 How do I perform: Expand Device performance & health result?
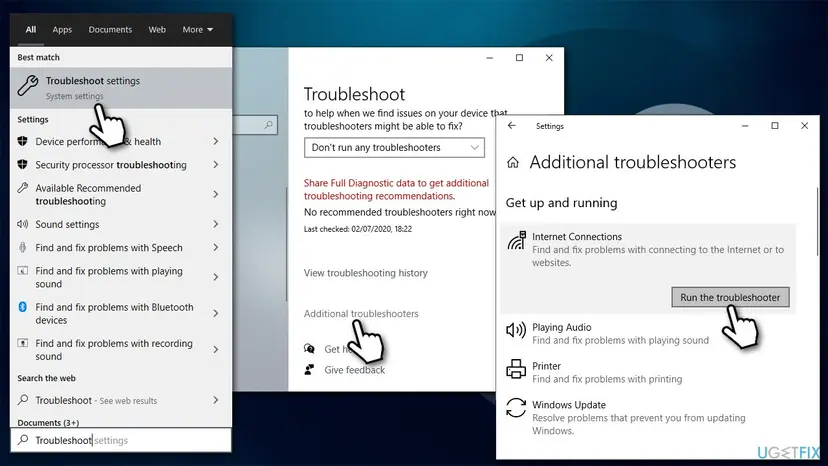click(x=215, y=141)
